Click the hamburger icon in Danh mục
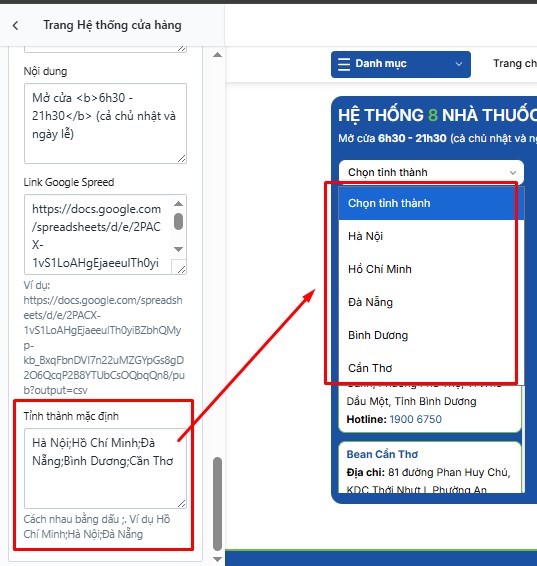 coord(344,64)
